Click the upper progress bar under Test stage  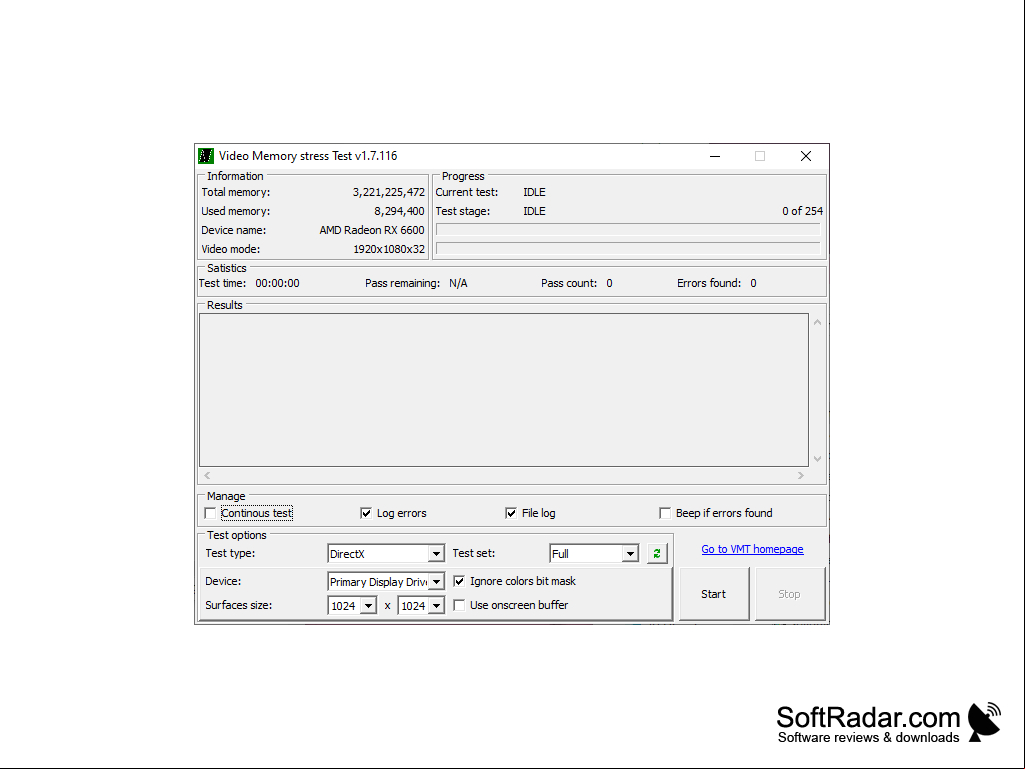pyautogui.click(x=628, y=230)
